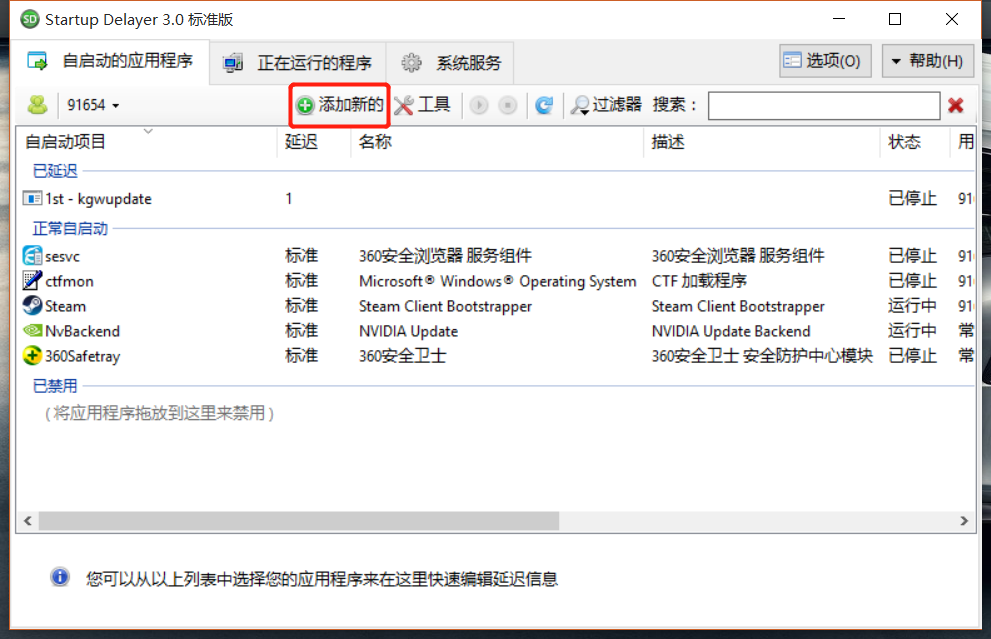Image resolution: width=991 pixels, height=639 pixels.
Task: Click Steam row's 运行中 status
Action: (x=912, y=306)
